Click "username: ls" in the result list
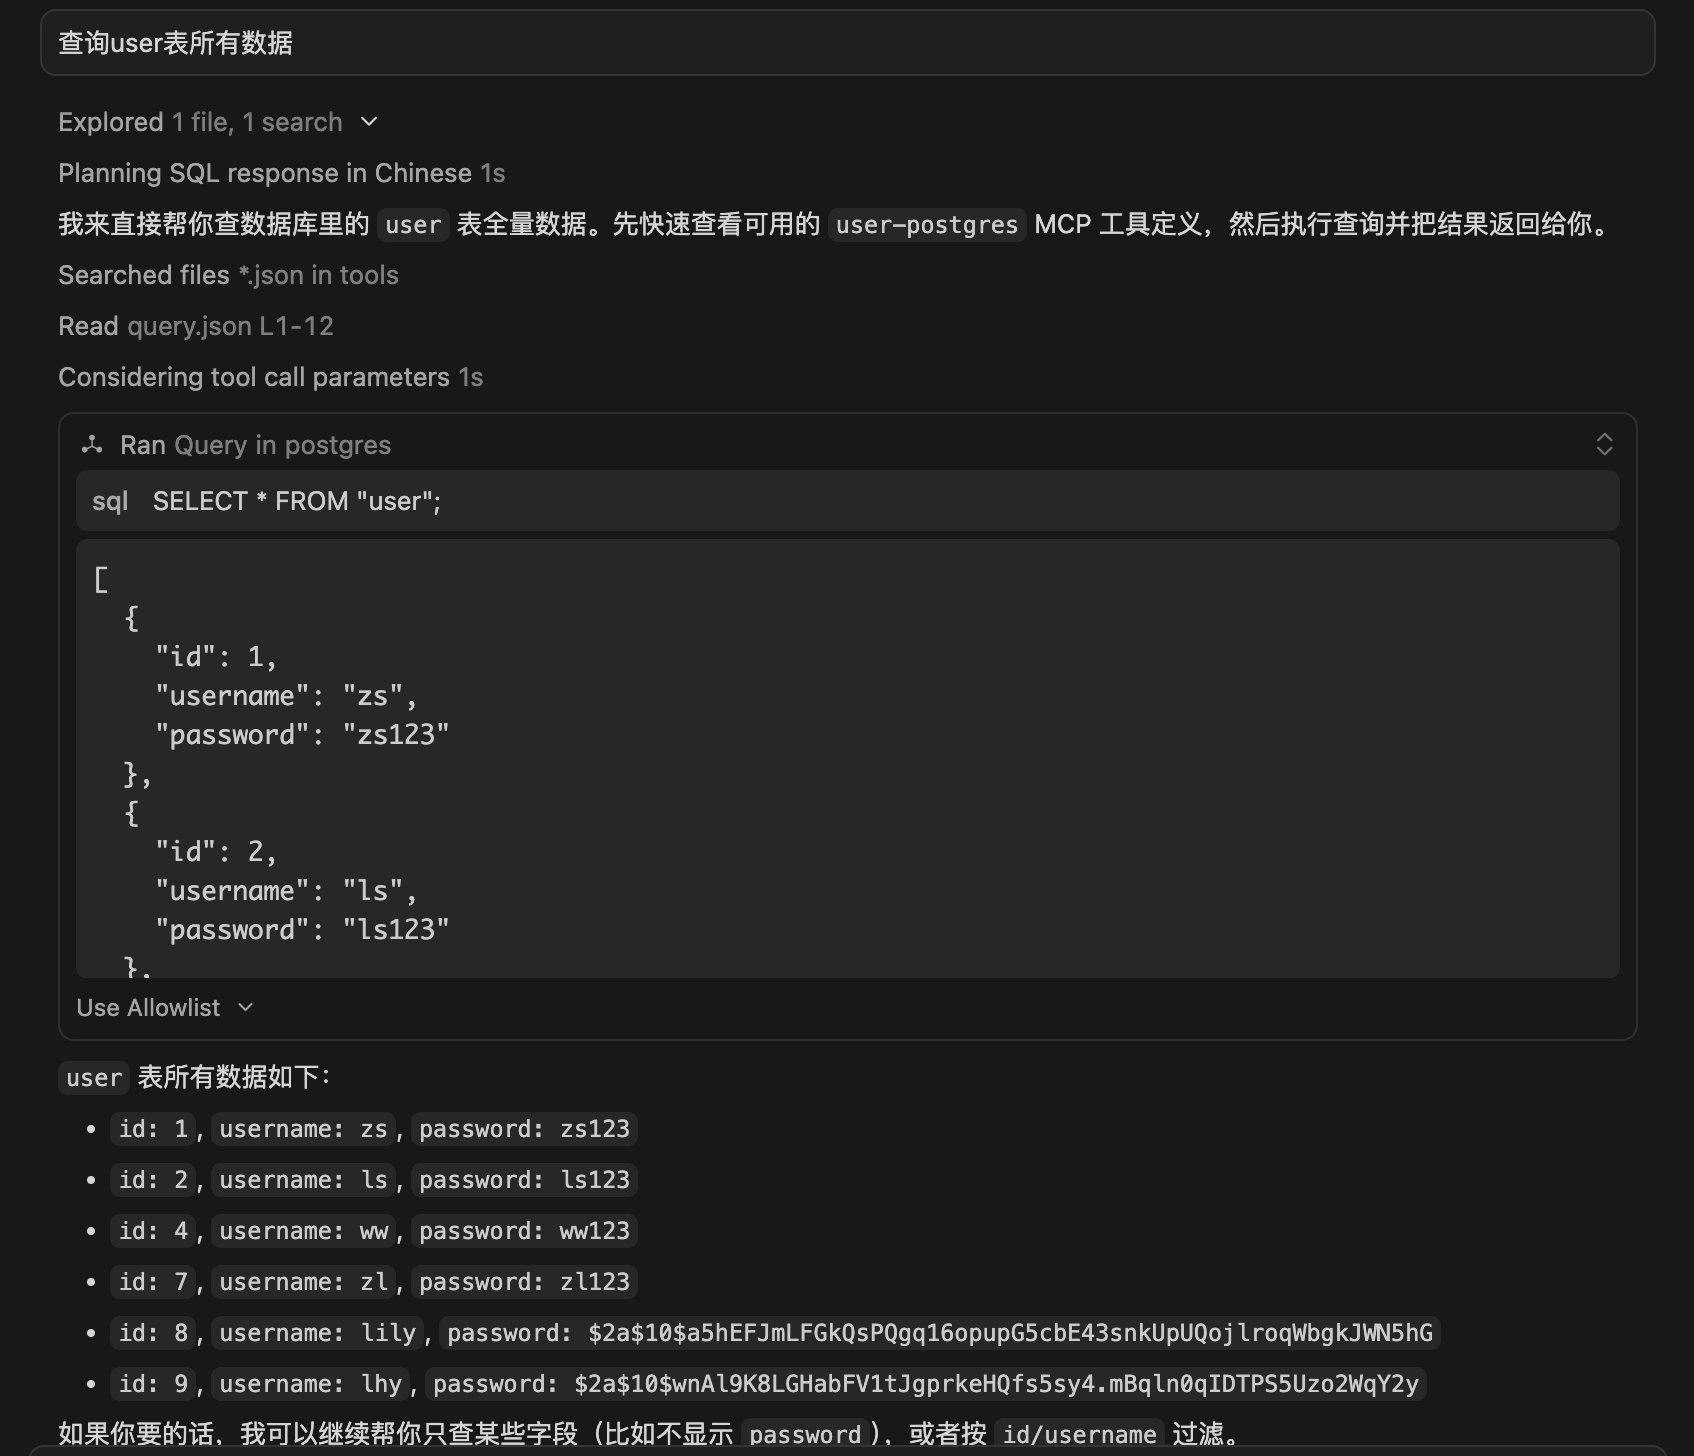This screenshot has height=1456, width=1694. pos(303,1180)
